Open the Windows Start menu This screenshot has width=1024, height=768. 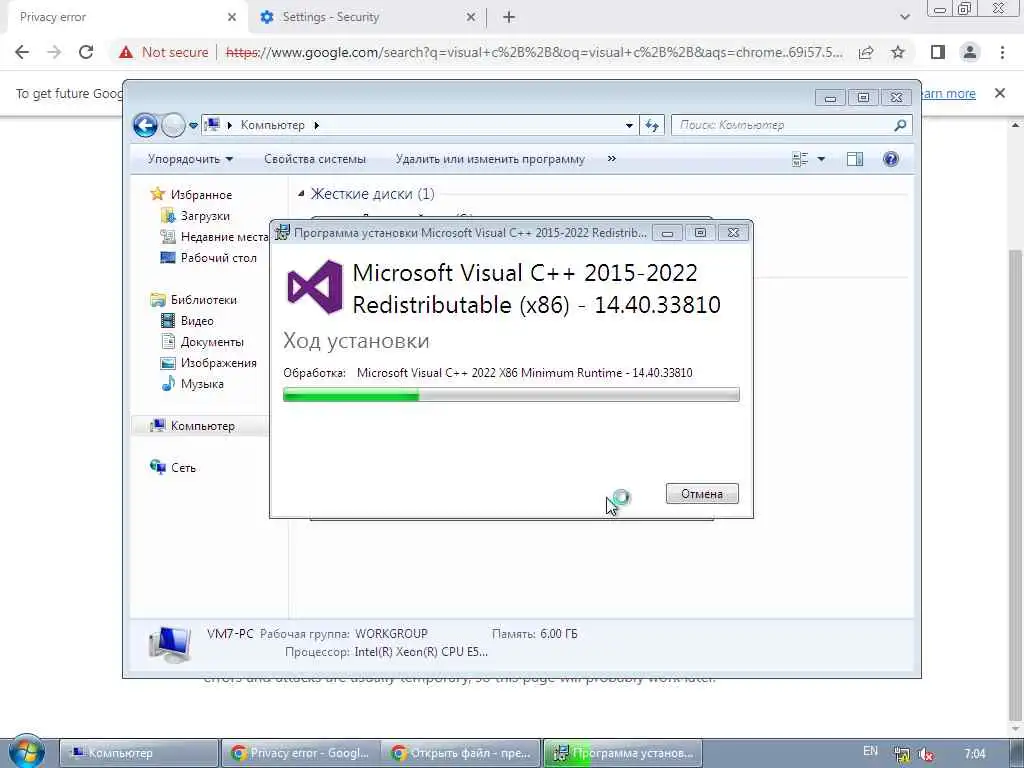tap(26, 752)
